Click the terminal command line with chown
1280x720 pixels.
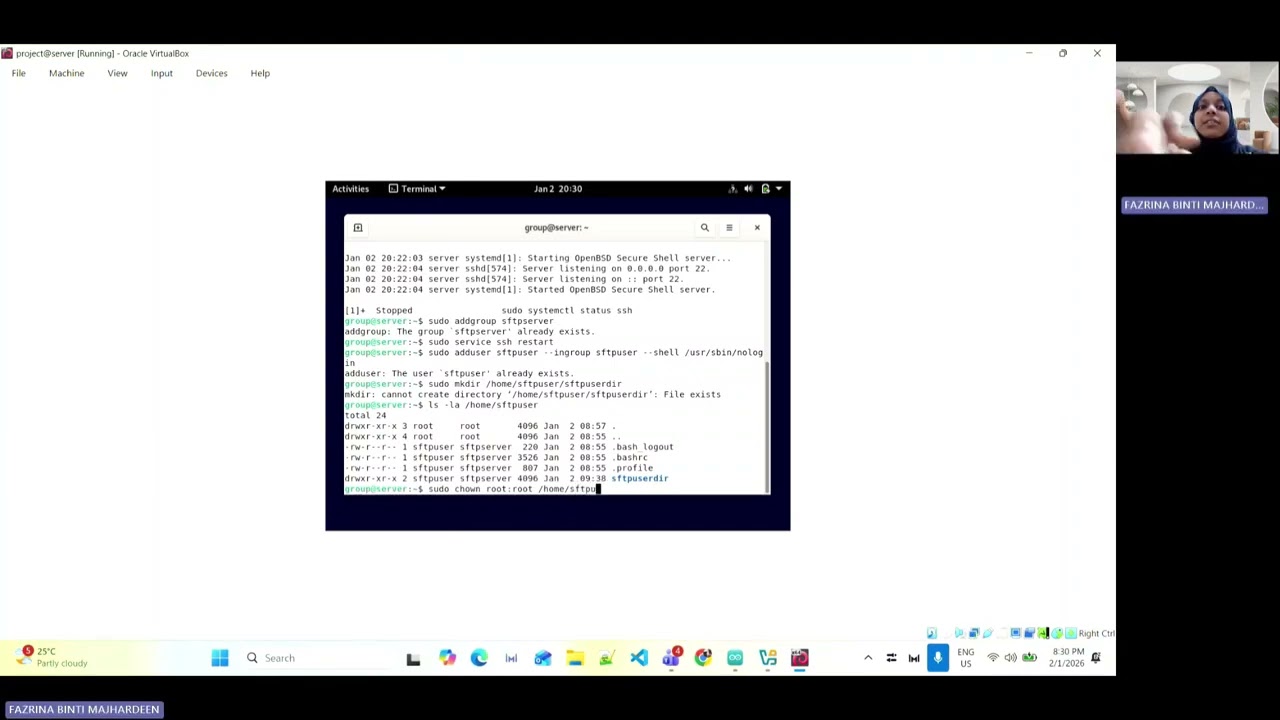(472, 489)
